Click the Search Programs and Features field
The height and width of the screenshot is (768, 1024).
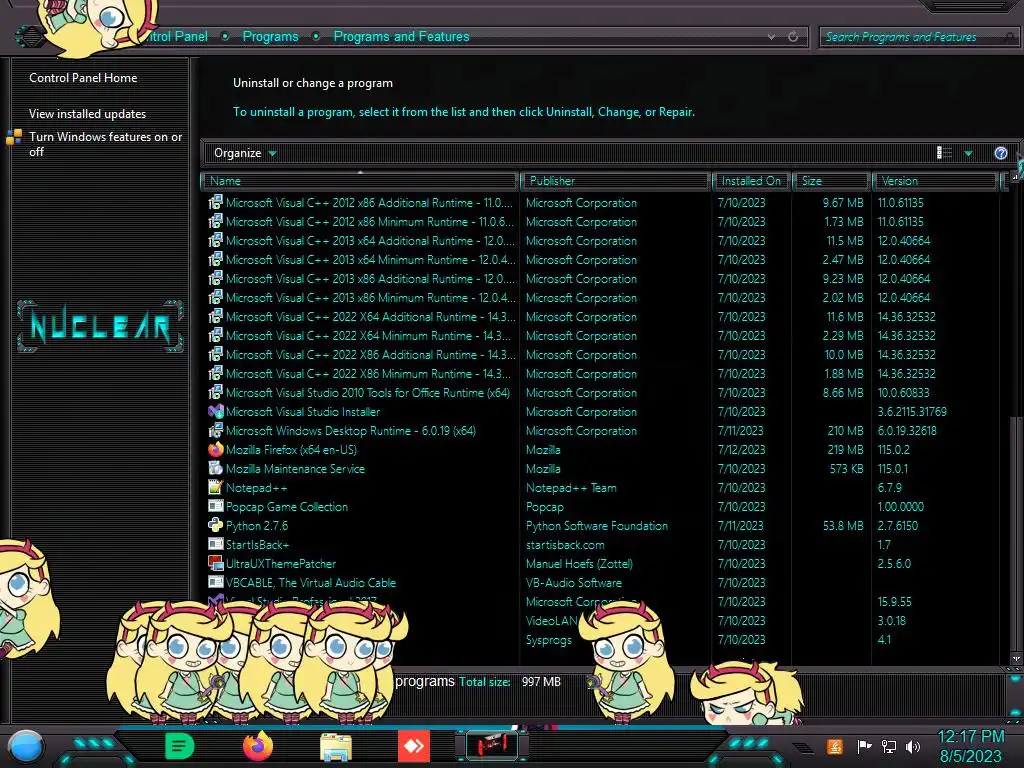pyautogui.click(x=917, y=37)
